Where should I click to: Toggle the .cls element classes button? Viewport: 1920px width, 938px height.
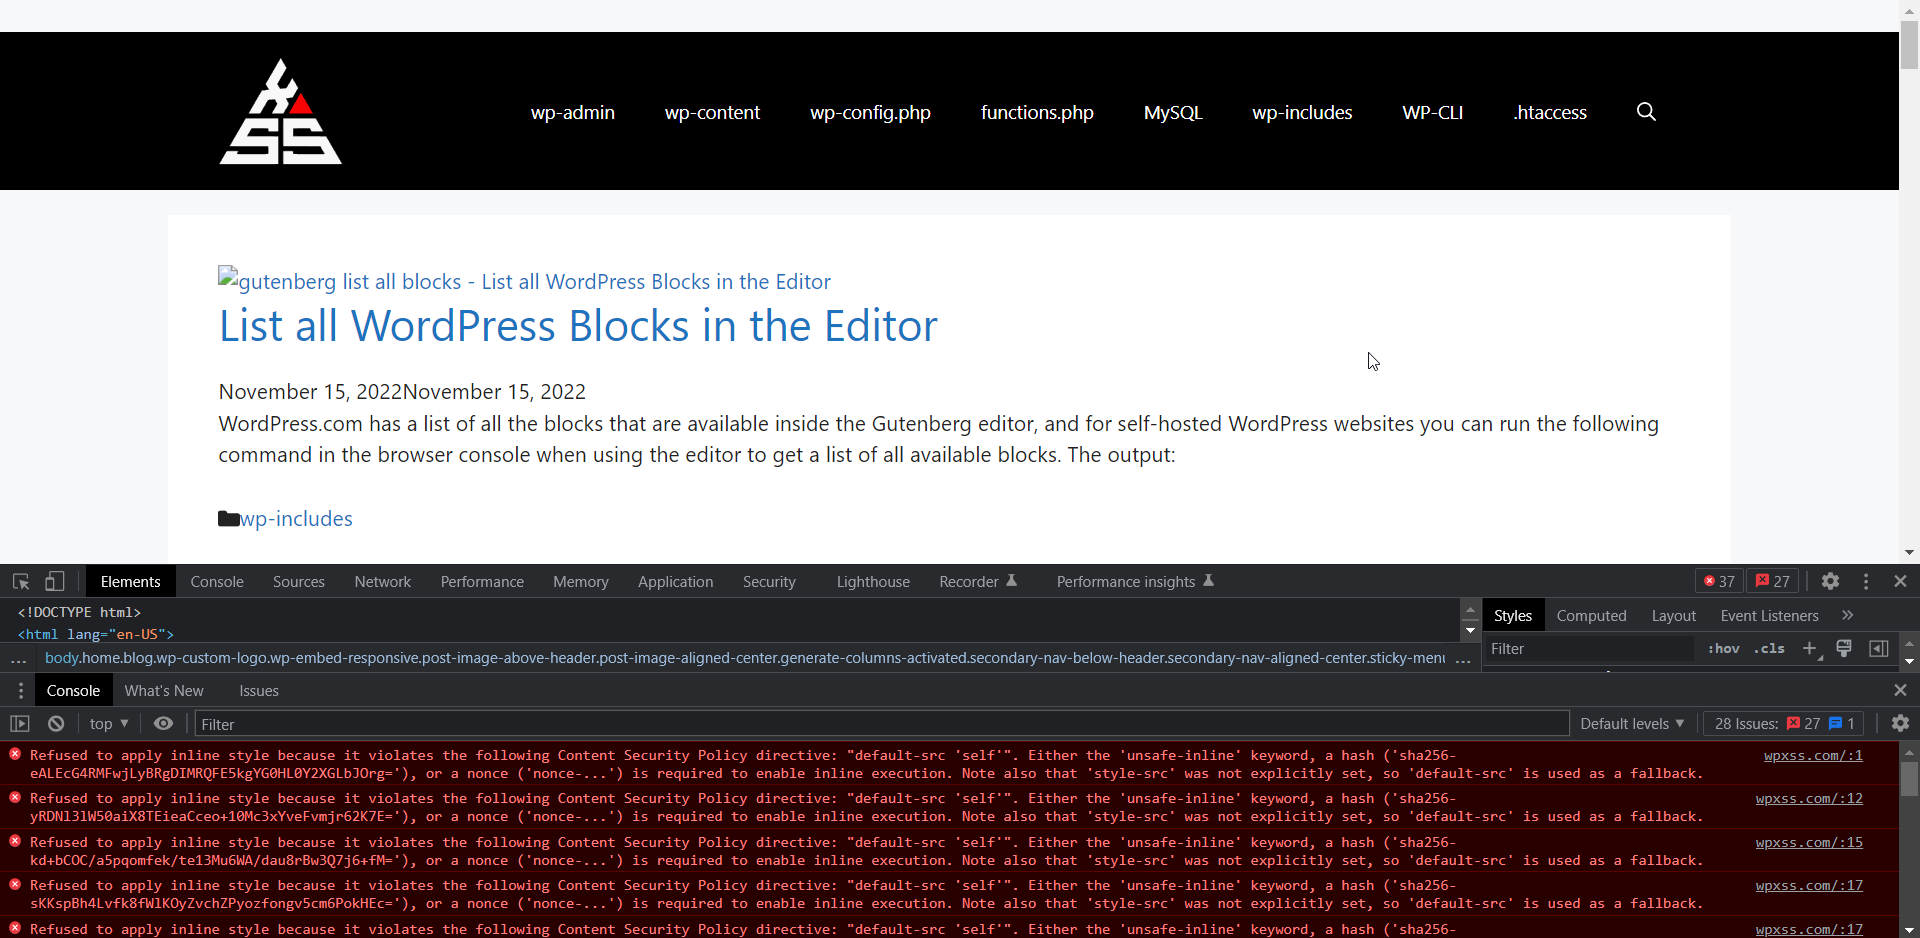(x=1770, y=648)
